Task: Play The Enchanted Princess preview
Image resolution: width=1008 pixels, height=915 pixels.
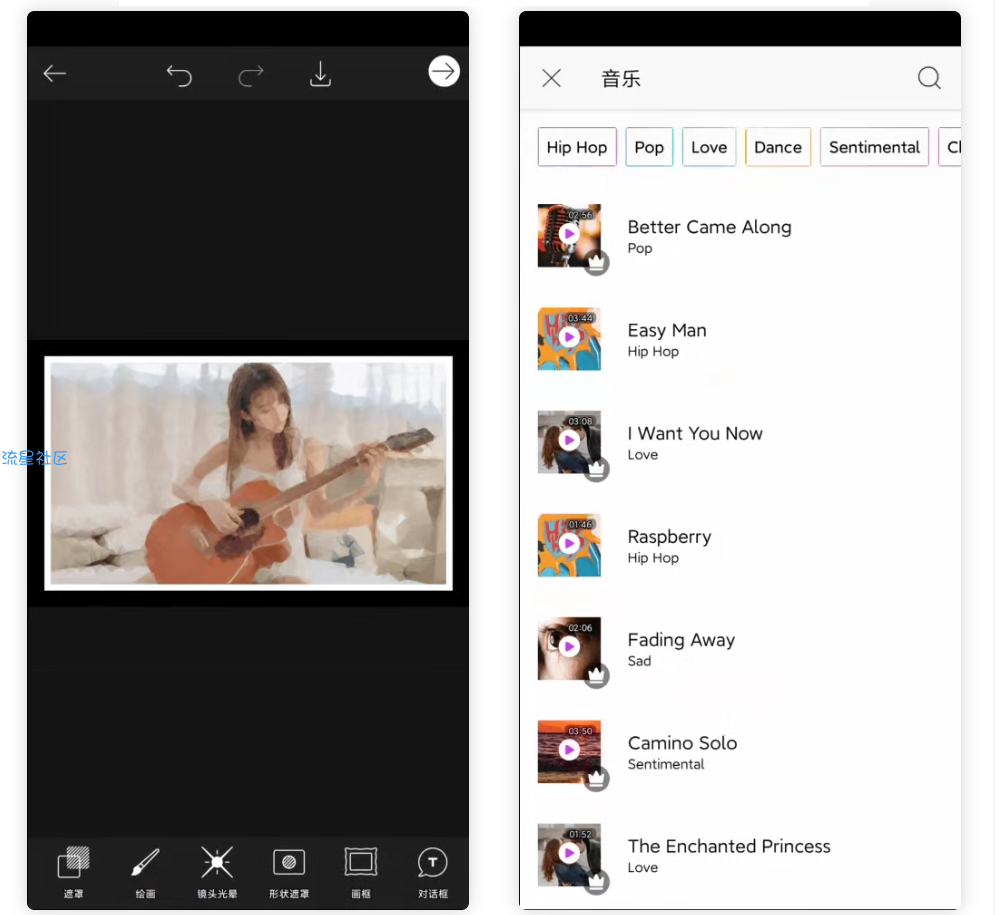Action: (569, 853)
